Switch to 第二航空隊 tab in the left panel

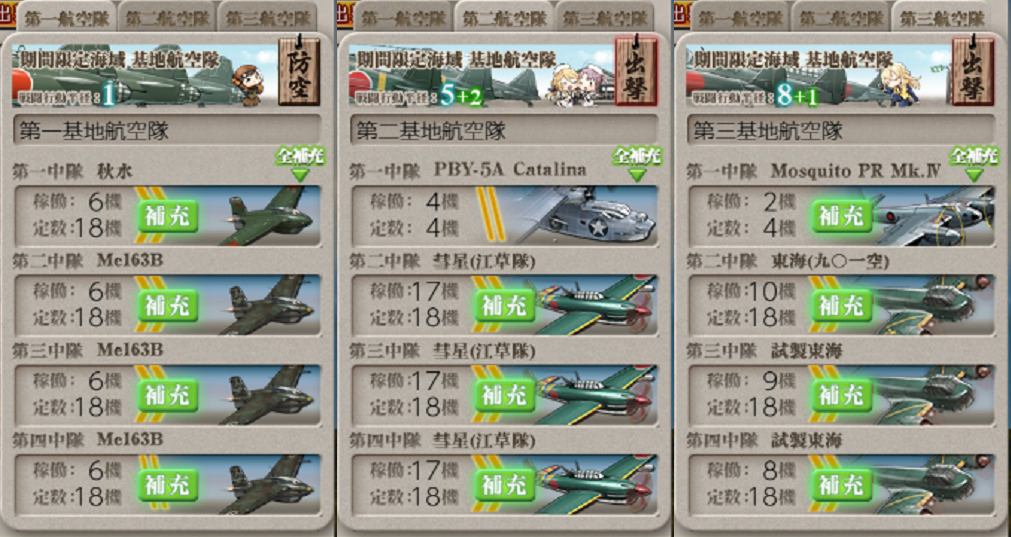(167, 17)
